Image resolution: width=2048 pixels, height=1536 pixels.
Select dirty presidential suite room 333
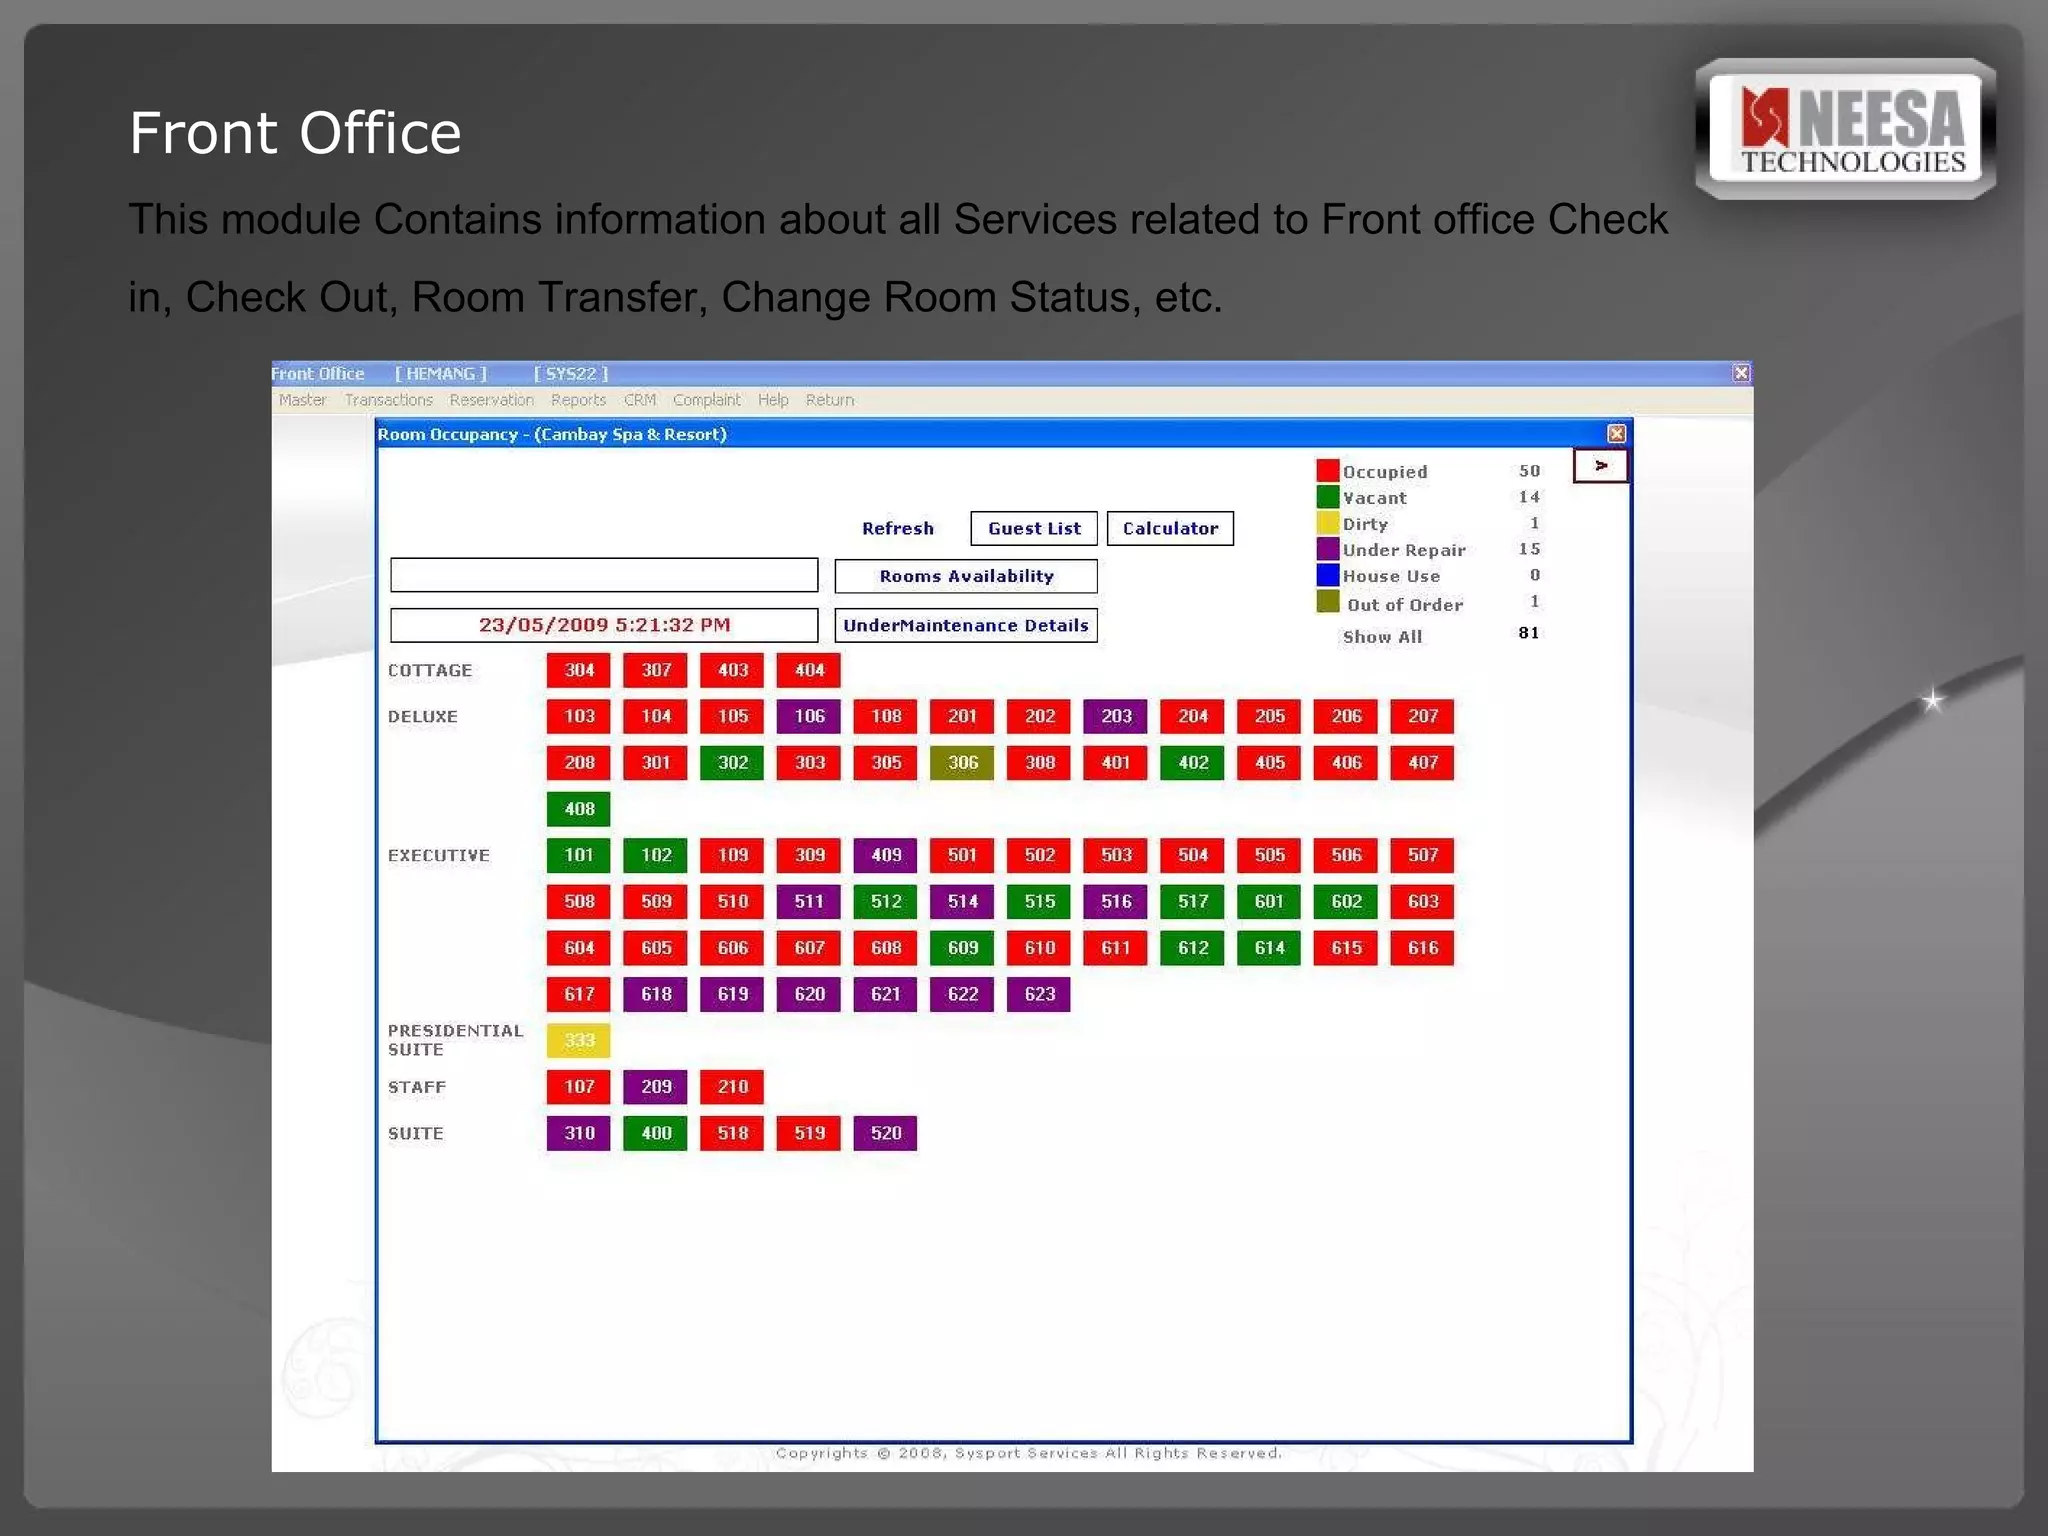[579, 1041]
